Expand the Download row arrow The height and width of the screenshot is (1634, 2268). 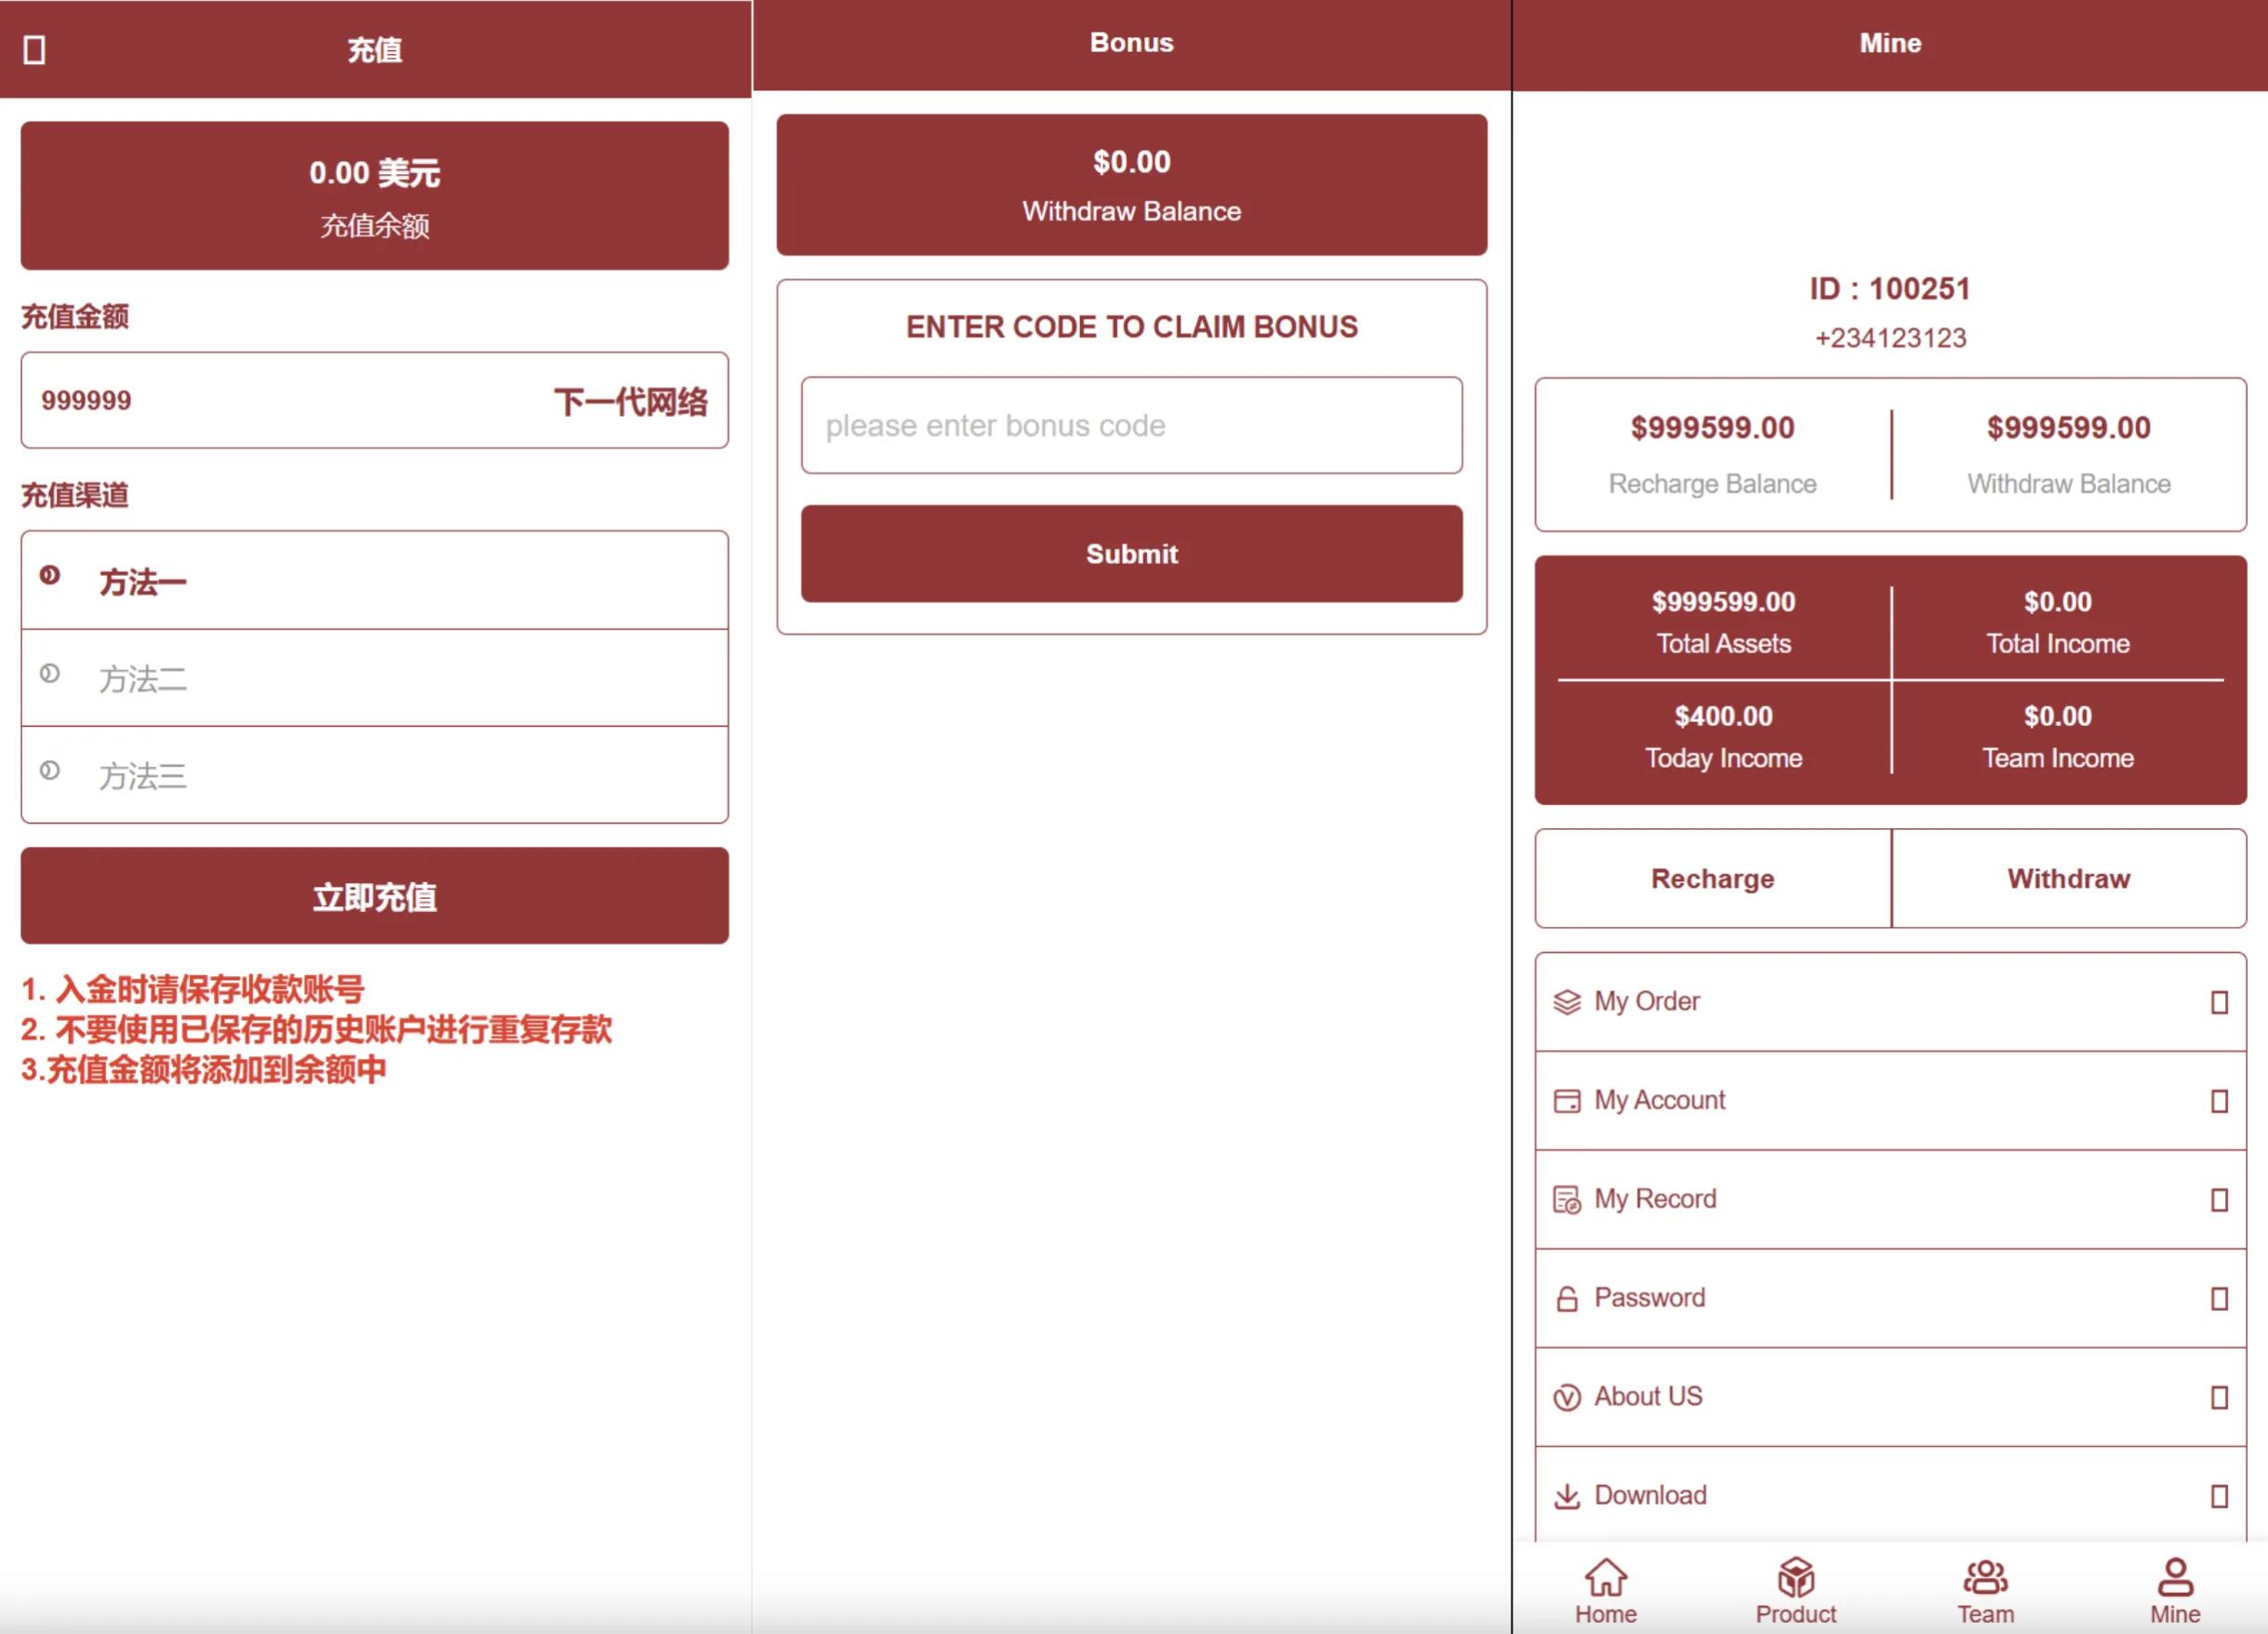pyautogui.click(x=2218, y=1496)
